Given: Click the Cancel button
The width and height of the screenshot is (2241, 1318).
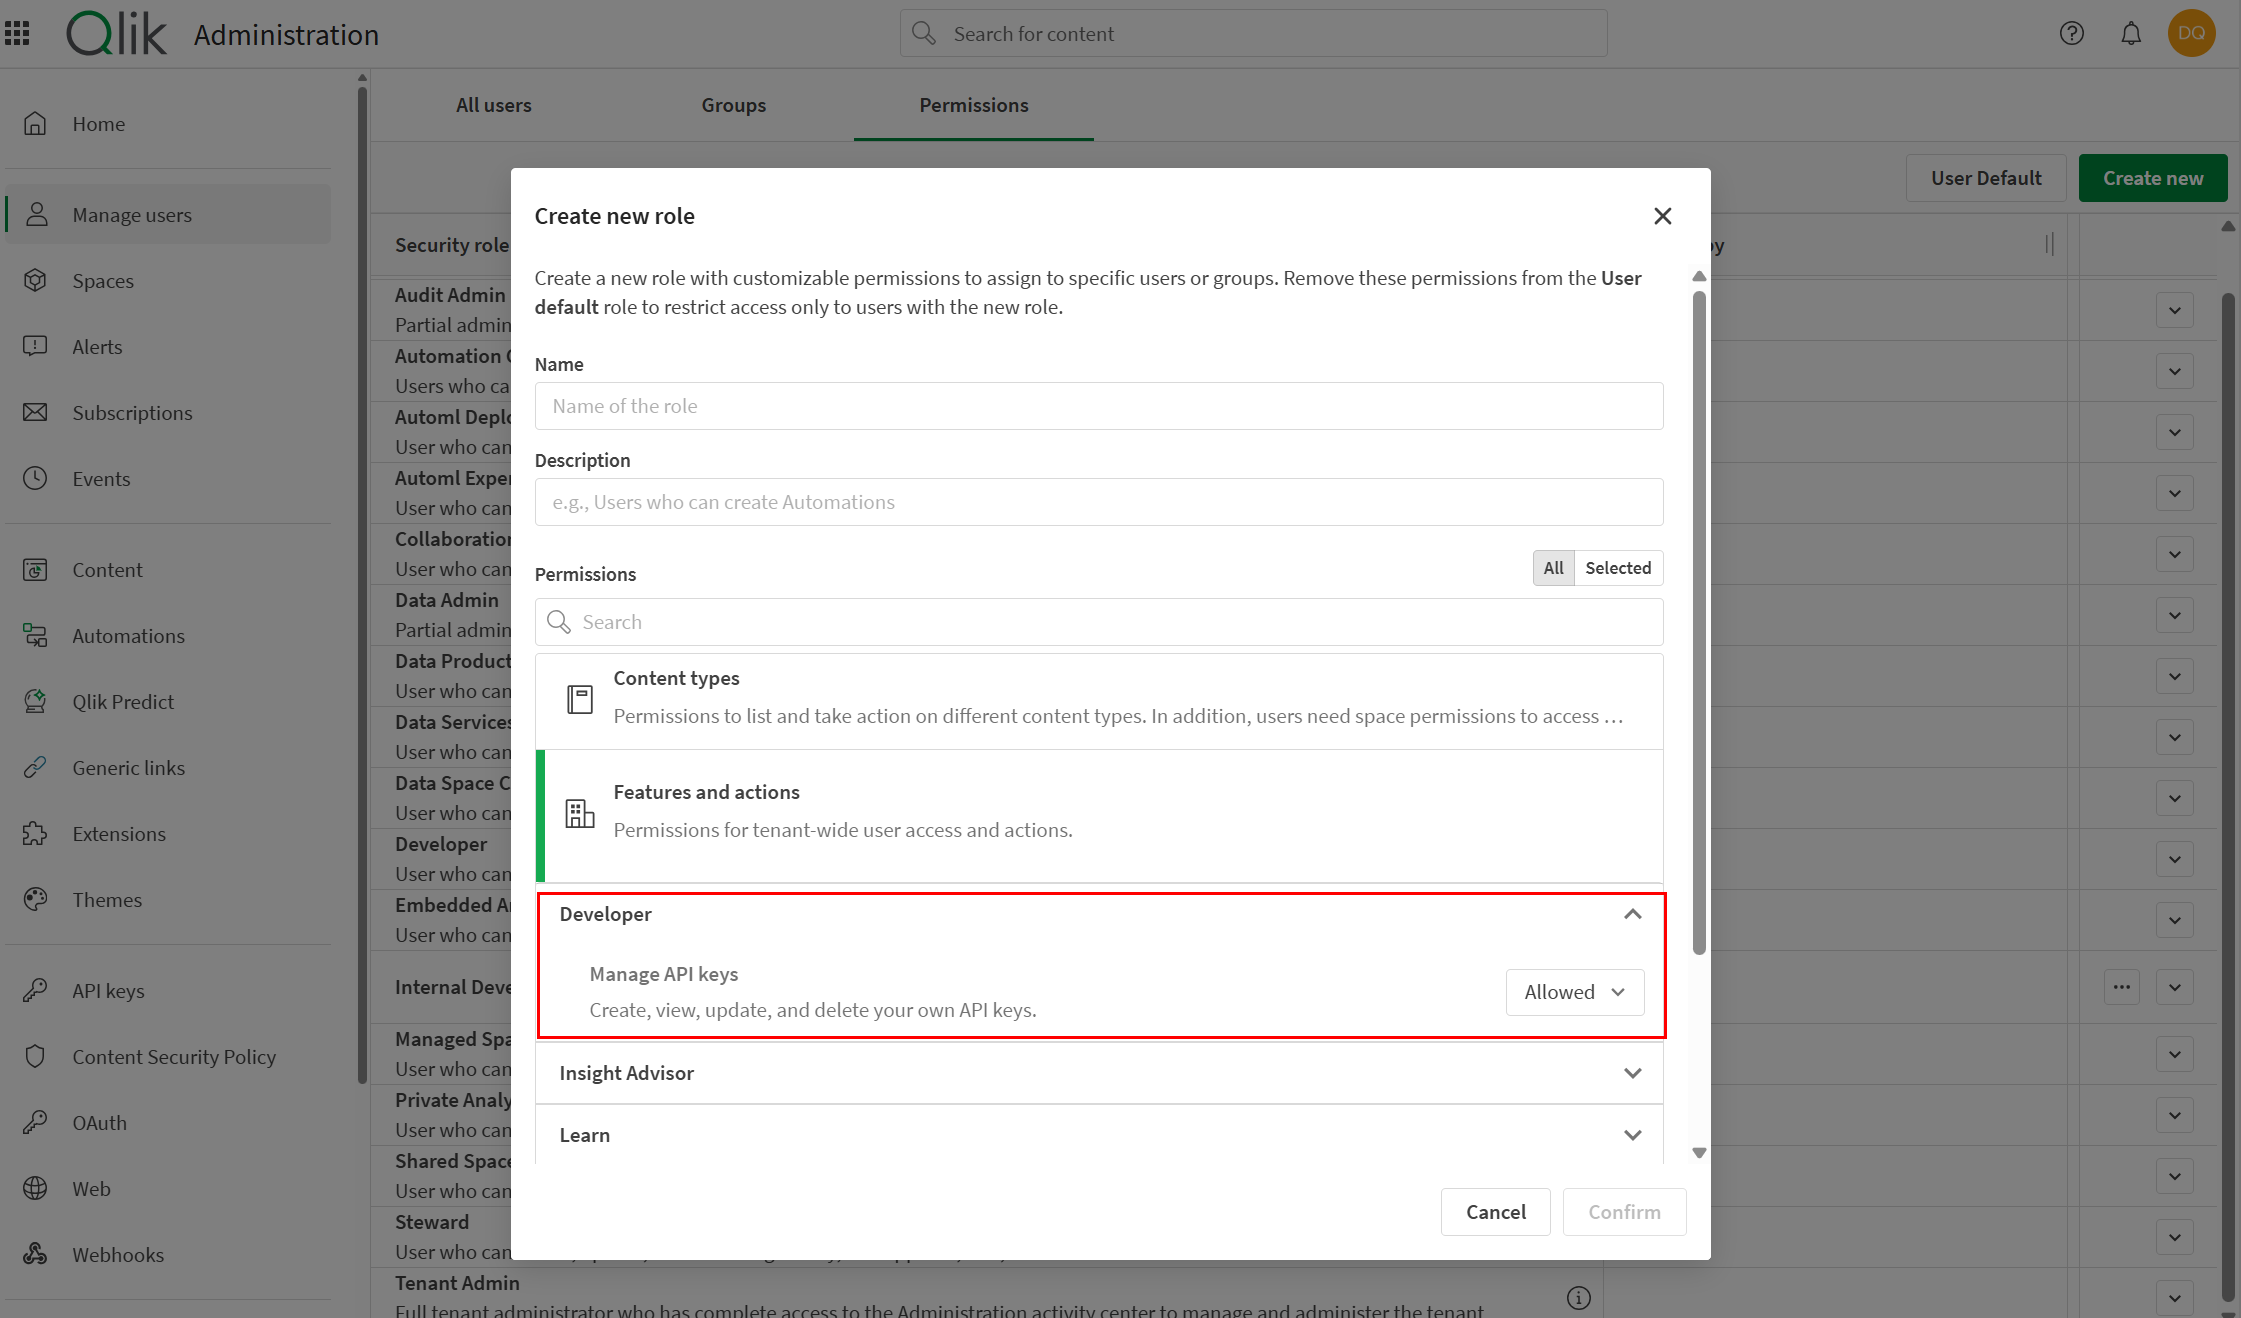Looking at the screenshot, I should click(x=1495, y=1211).
